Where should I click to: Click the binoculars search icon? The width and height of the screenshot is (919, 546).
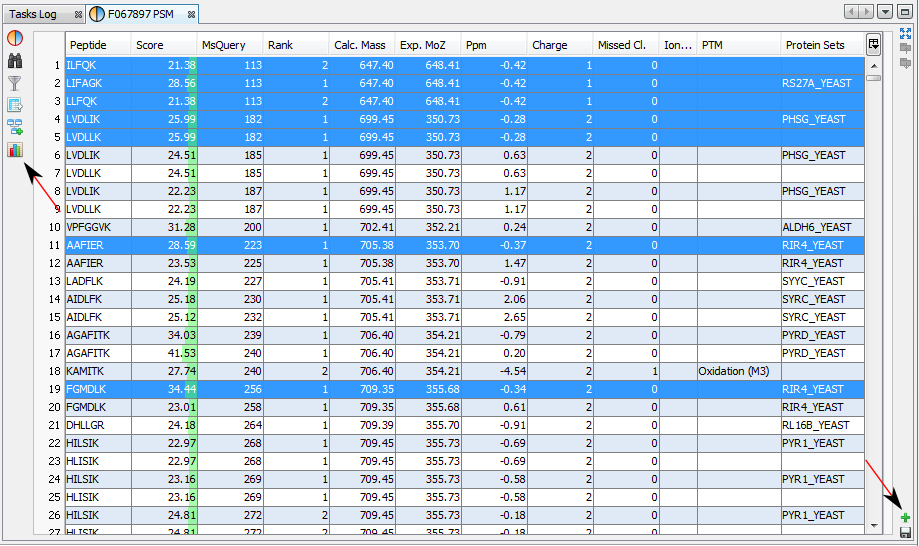point(15,61)
